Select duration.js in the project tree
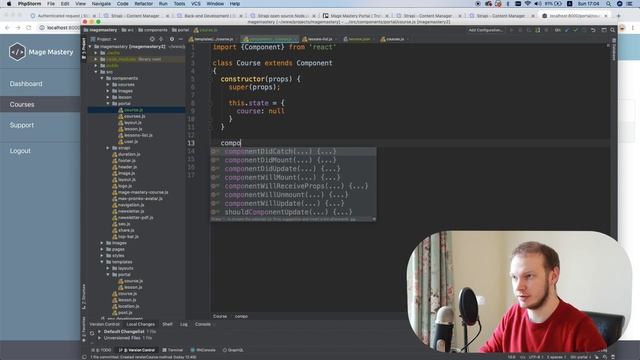 pos(129,154)
